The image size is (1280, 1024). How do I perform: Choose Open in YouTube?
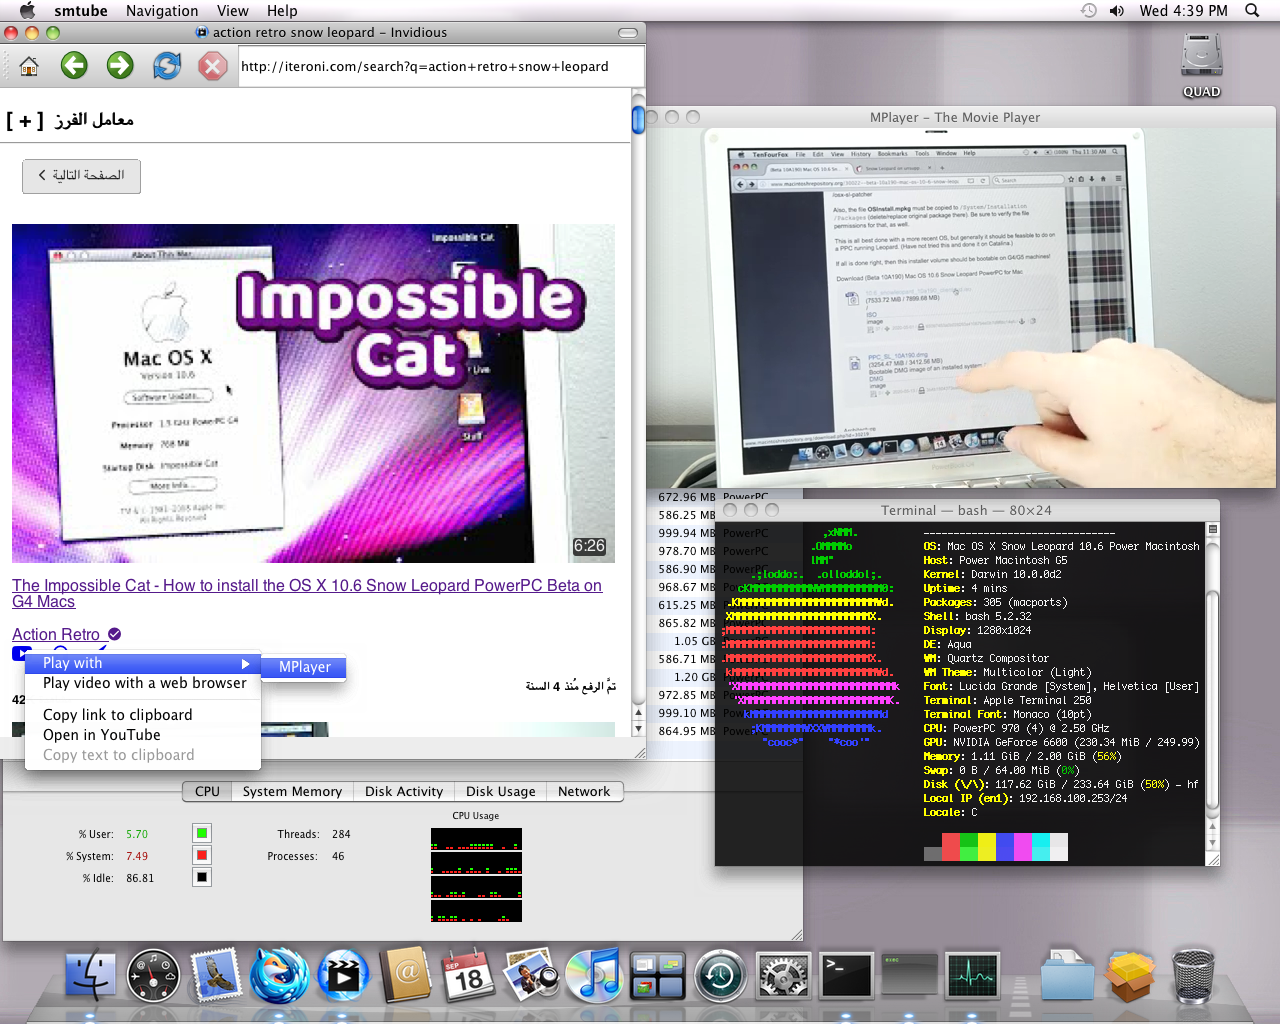(143, 735)
